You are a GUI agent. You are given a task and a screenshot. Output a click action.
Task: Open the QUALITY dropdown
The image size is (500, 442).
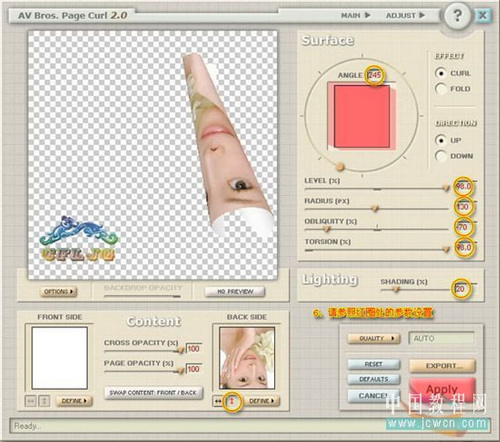pyautogui.click(x=374, y=338)
